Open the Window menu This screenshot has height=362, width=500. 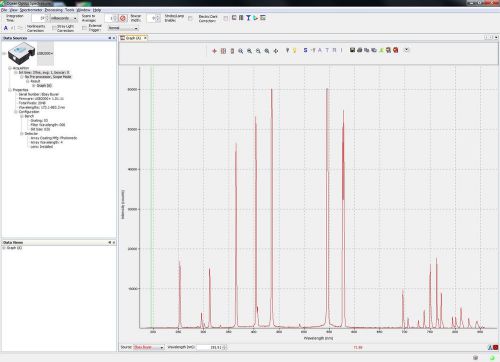[x=83, y=10]
